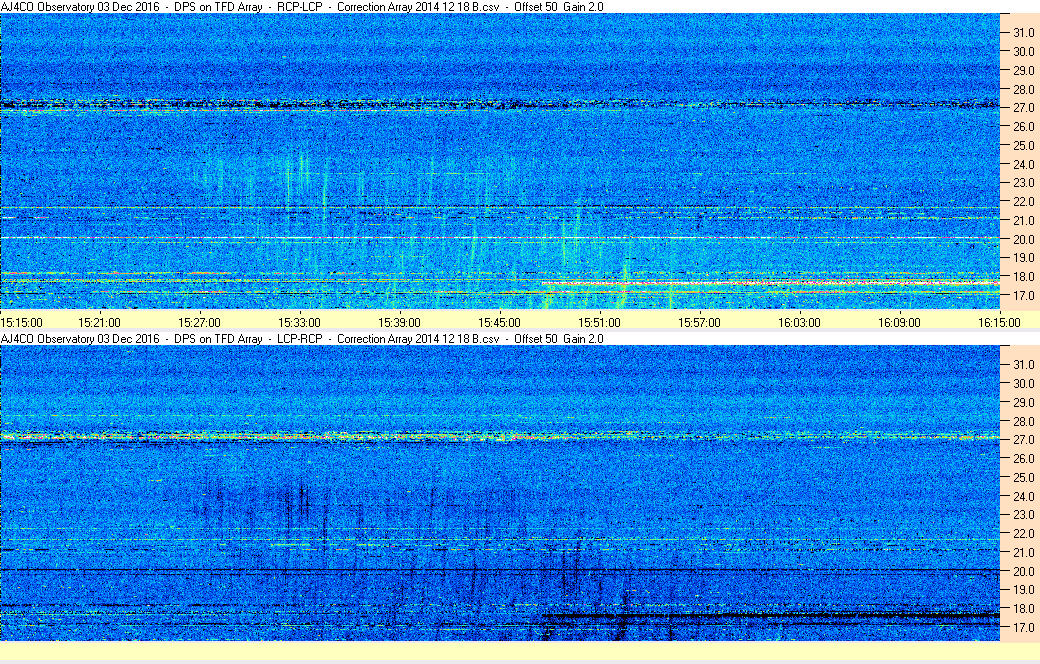Viewport: 1040px width, 664px height.
Task: Select 28.0 frequency label on RCP-LCP chart
Action: [x=1023, y=89]
